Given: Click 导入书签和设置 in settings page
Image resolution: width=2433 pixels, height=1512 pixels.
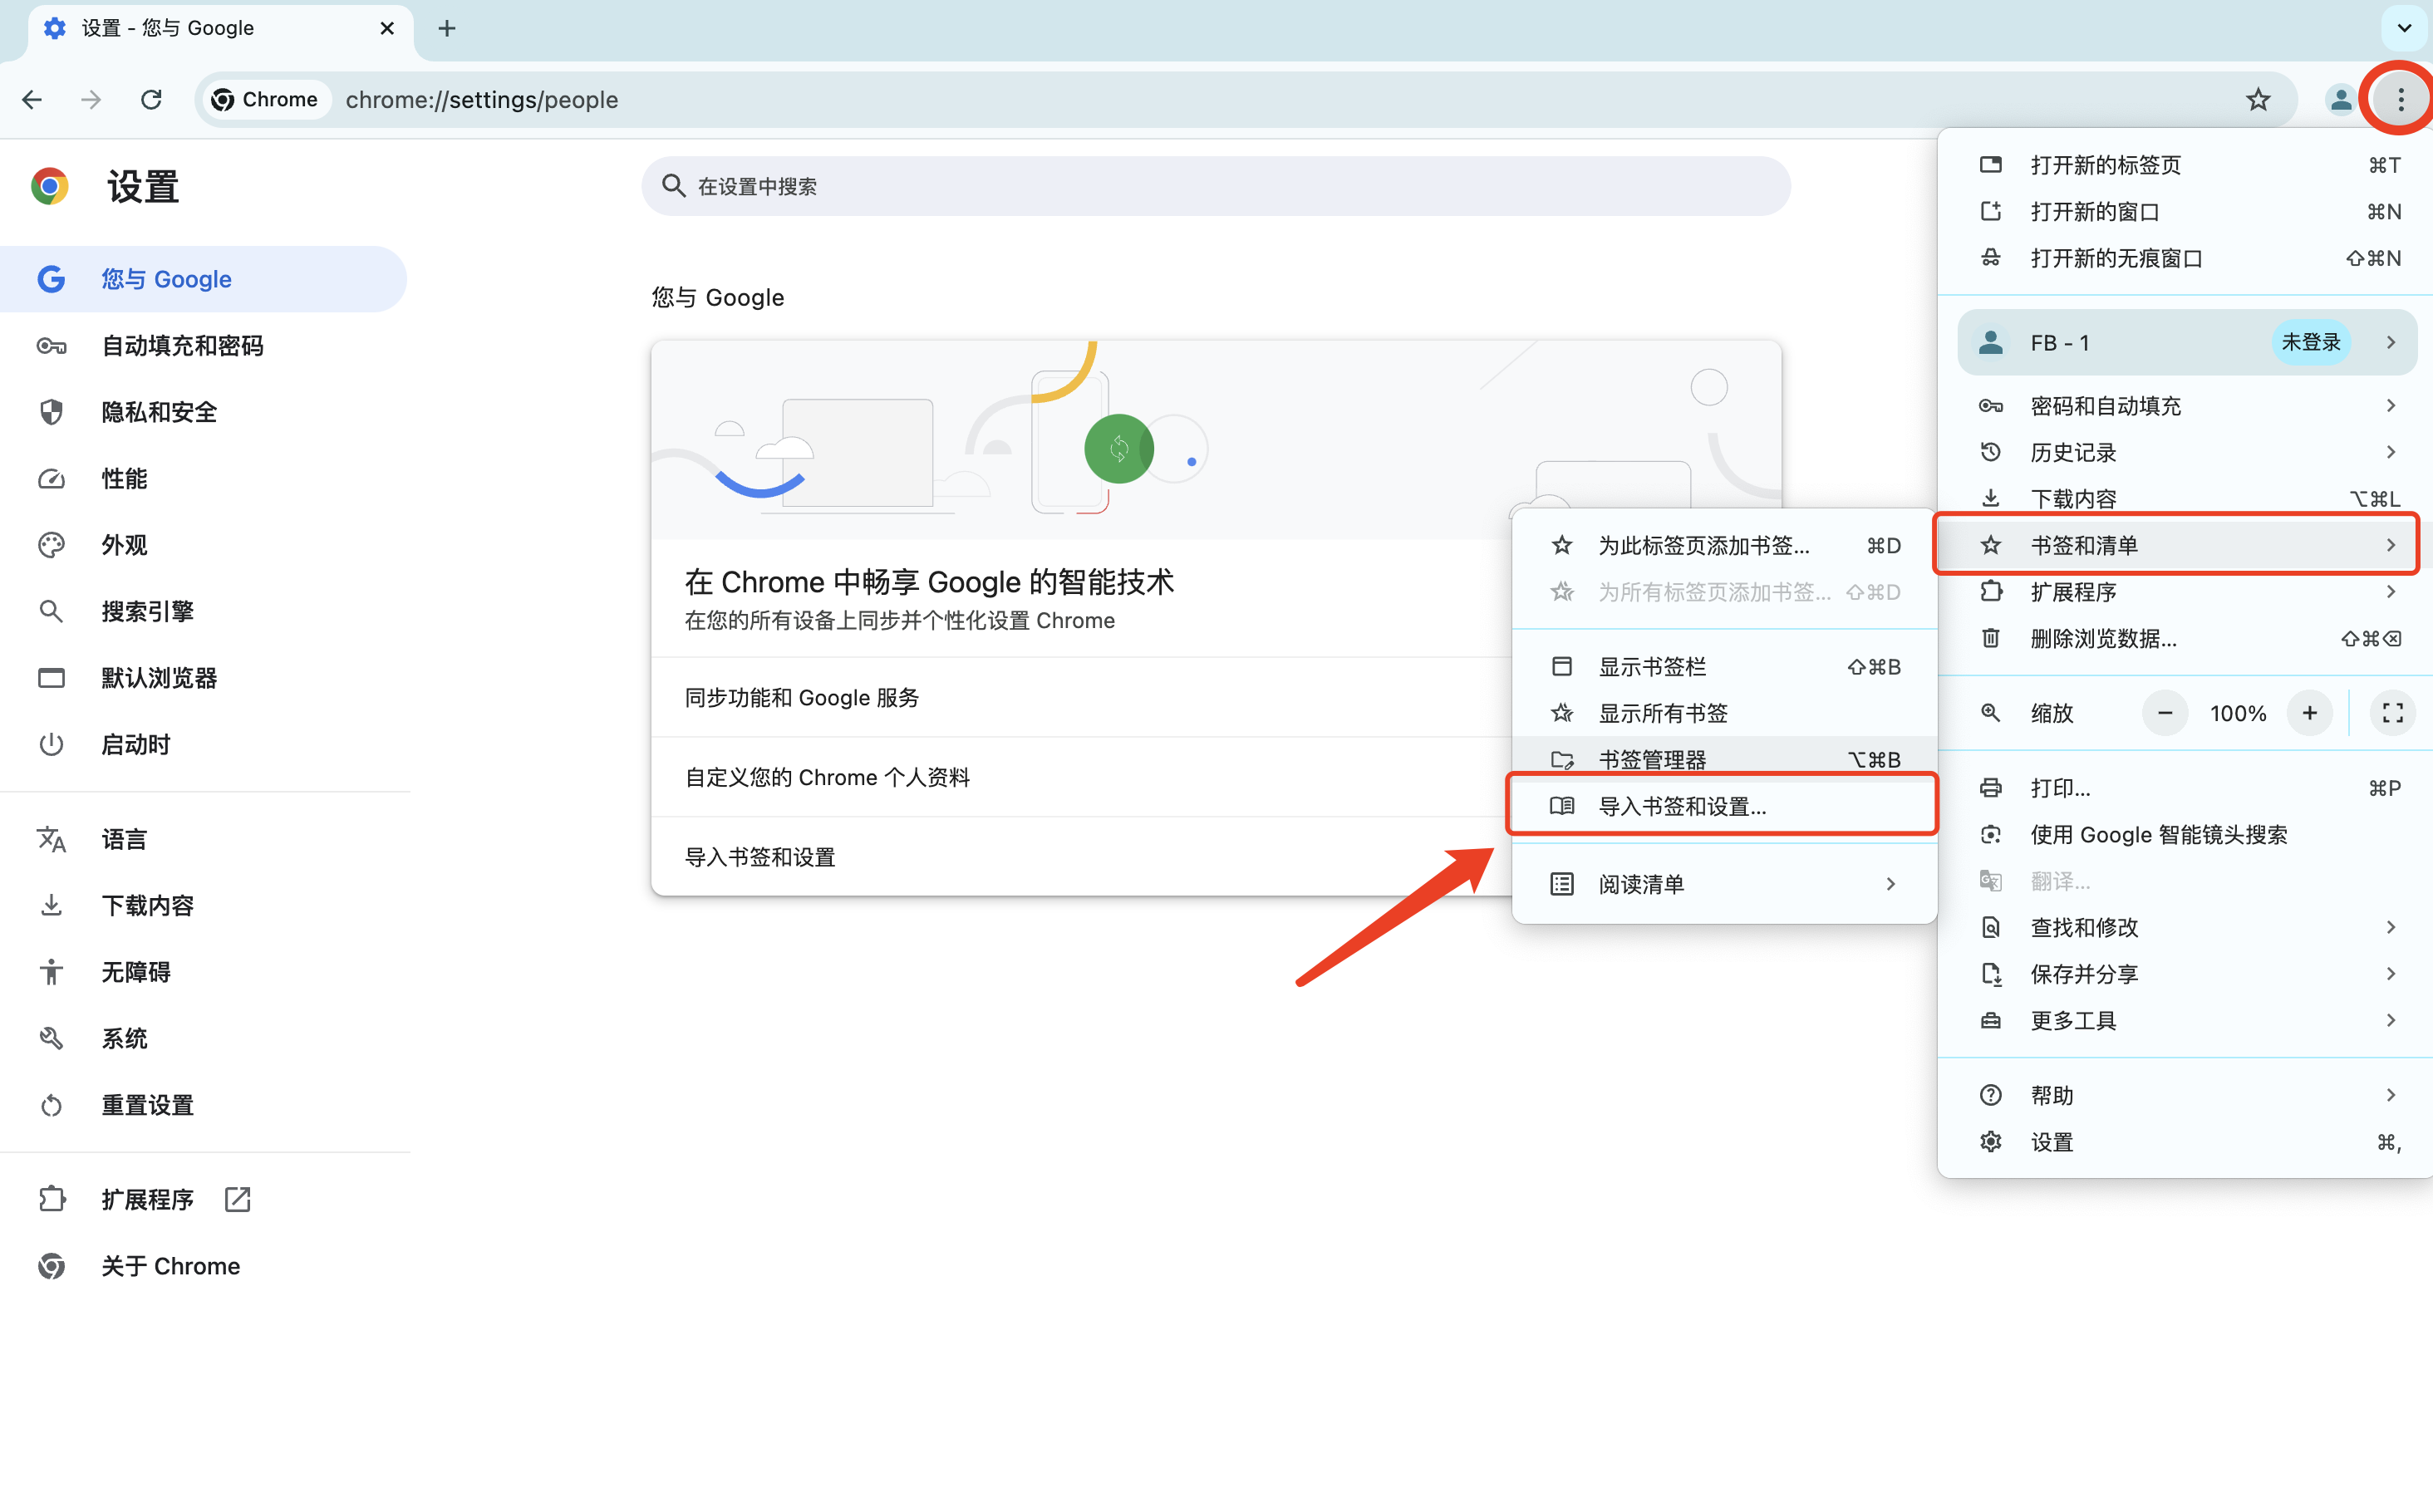Looking at the screenshot, I should click(x=1082, y=857).
